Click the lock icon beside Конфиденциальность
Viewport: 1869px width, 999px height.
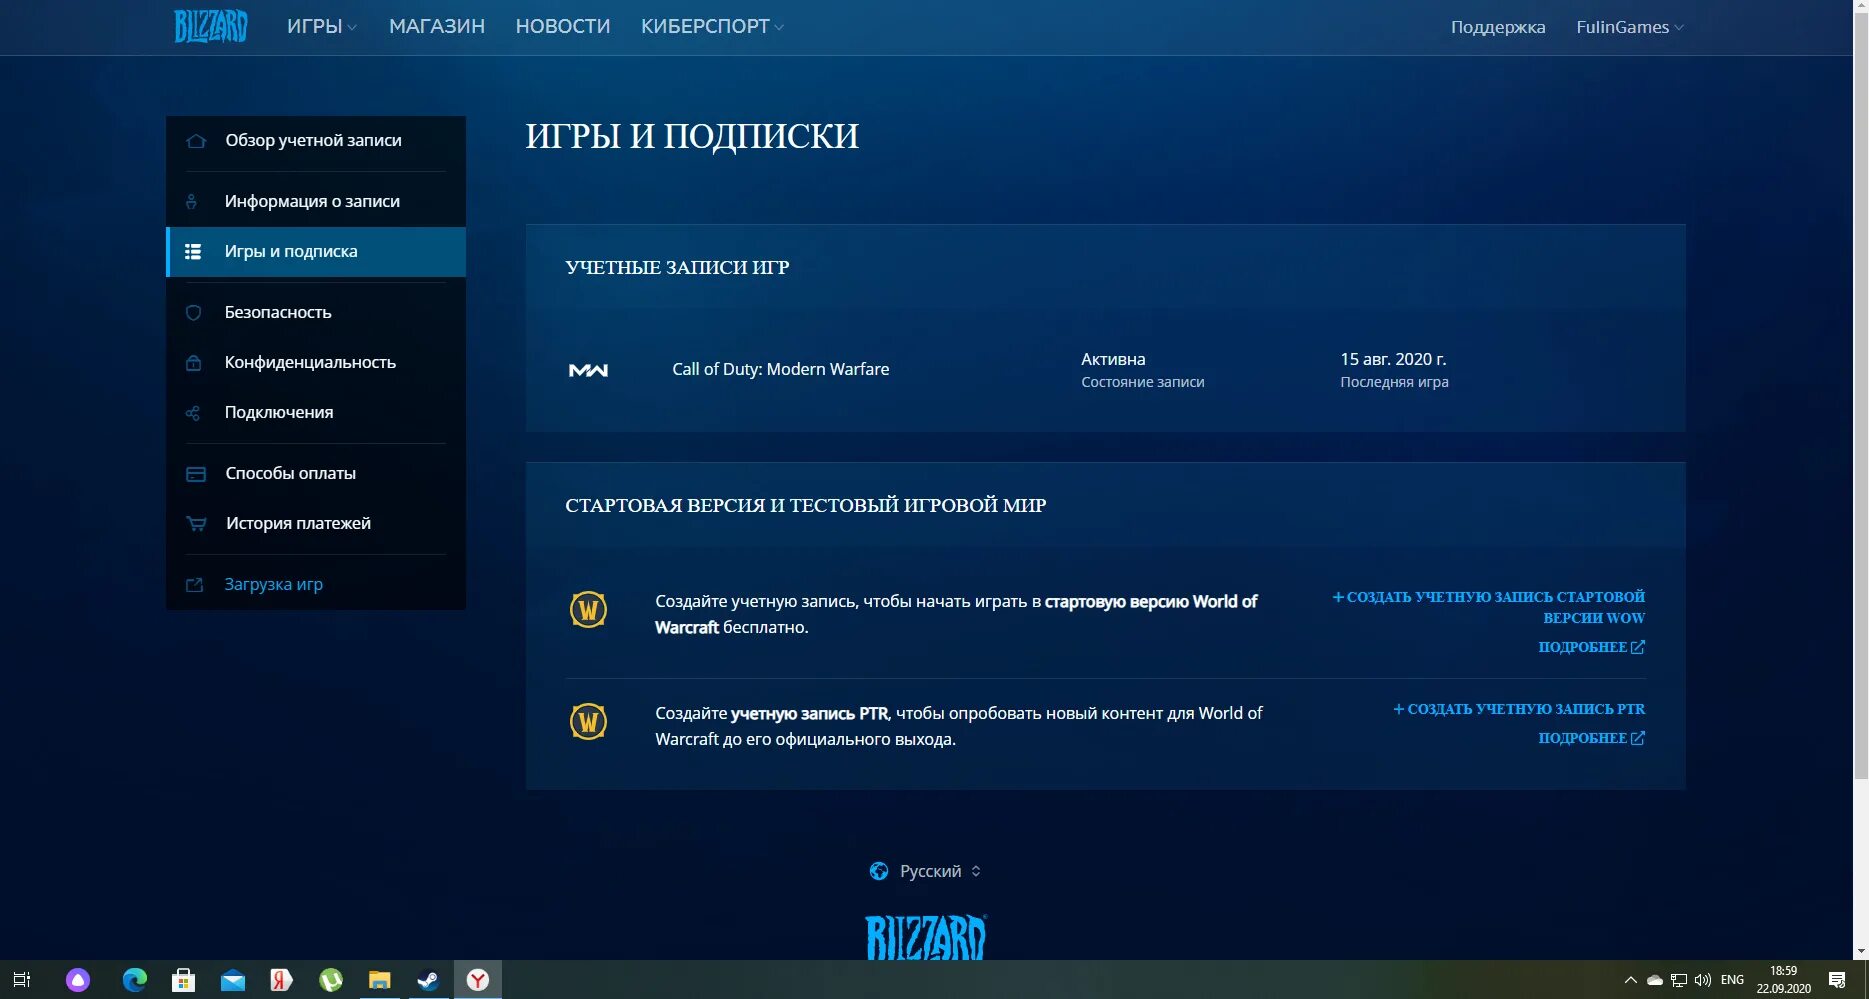pyautogui.click(x=194, y=363)
